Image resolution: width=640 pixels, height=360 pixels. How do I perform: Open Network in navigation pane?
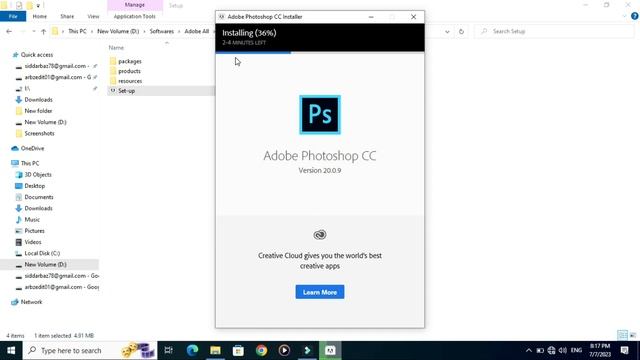(31, 302)
